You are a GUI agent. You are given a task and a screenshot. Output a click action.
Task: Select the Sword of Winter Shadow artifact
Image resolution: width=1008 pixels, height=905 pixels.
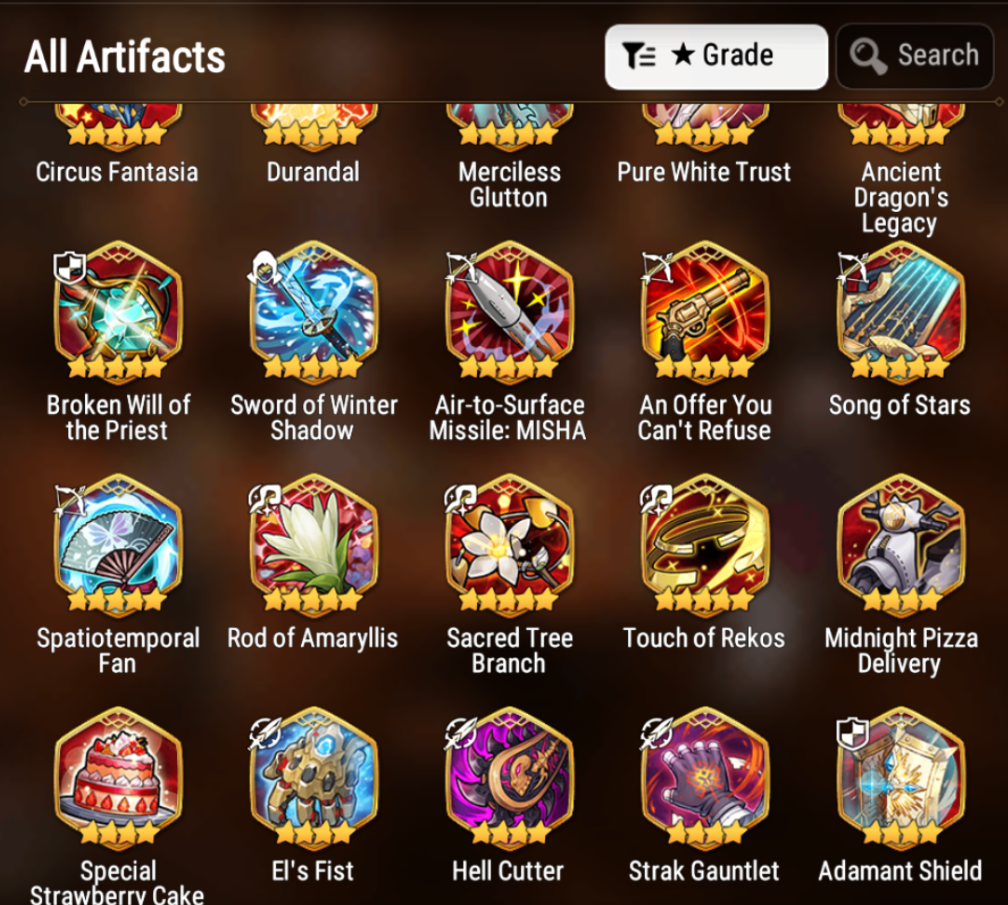click(x=314, y=310)
